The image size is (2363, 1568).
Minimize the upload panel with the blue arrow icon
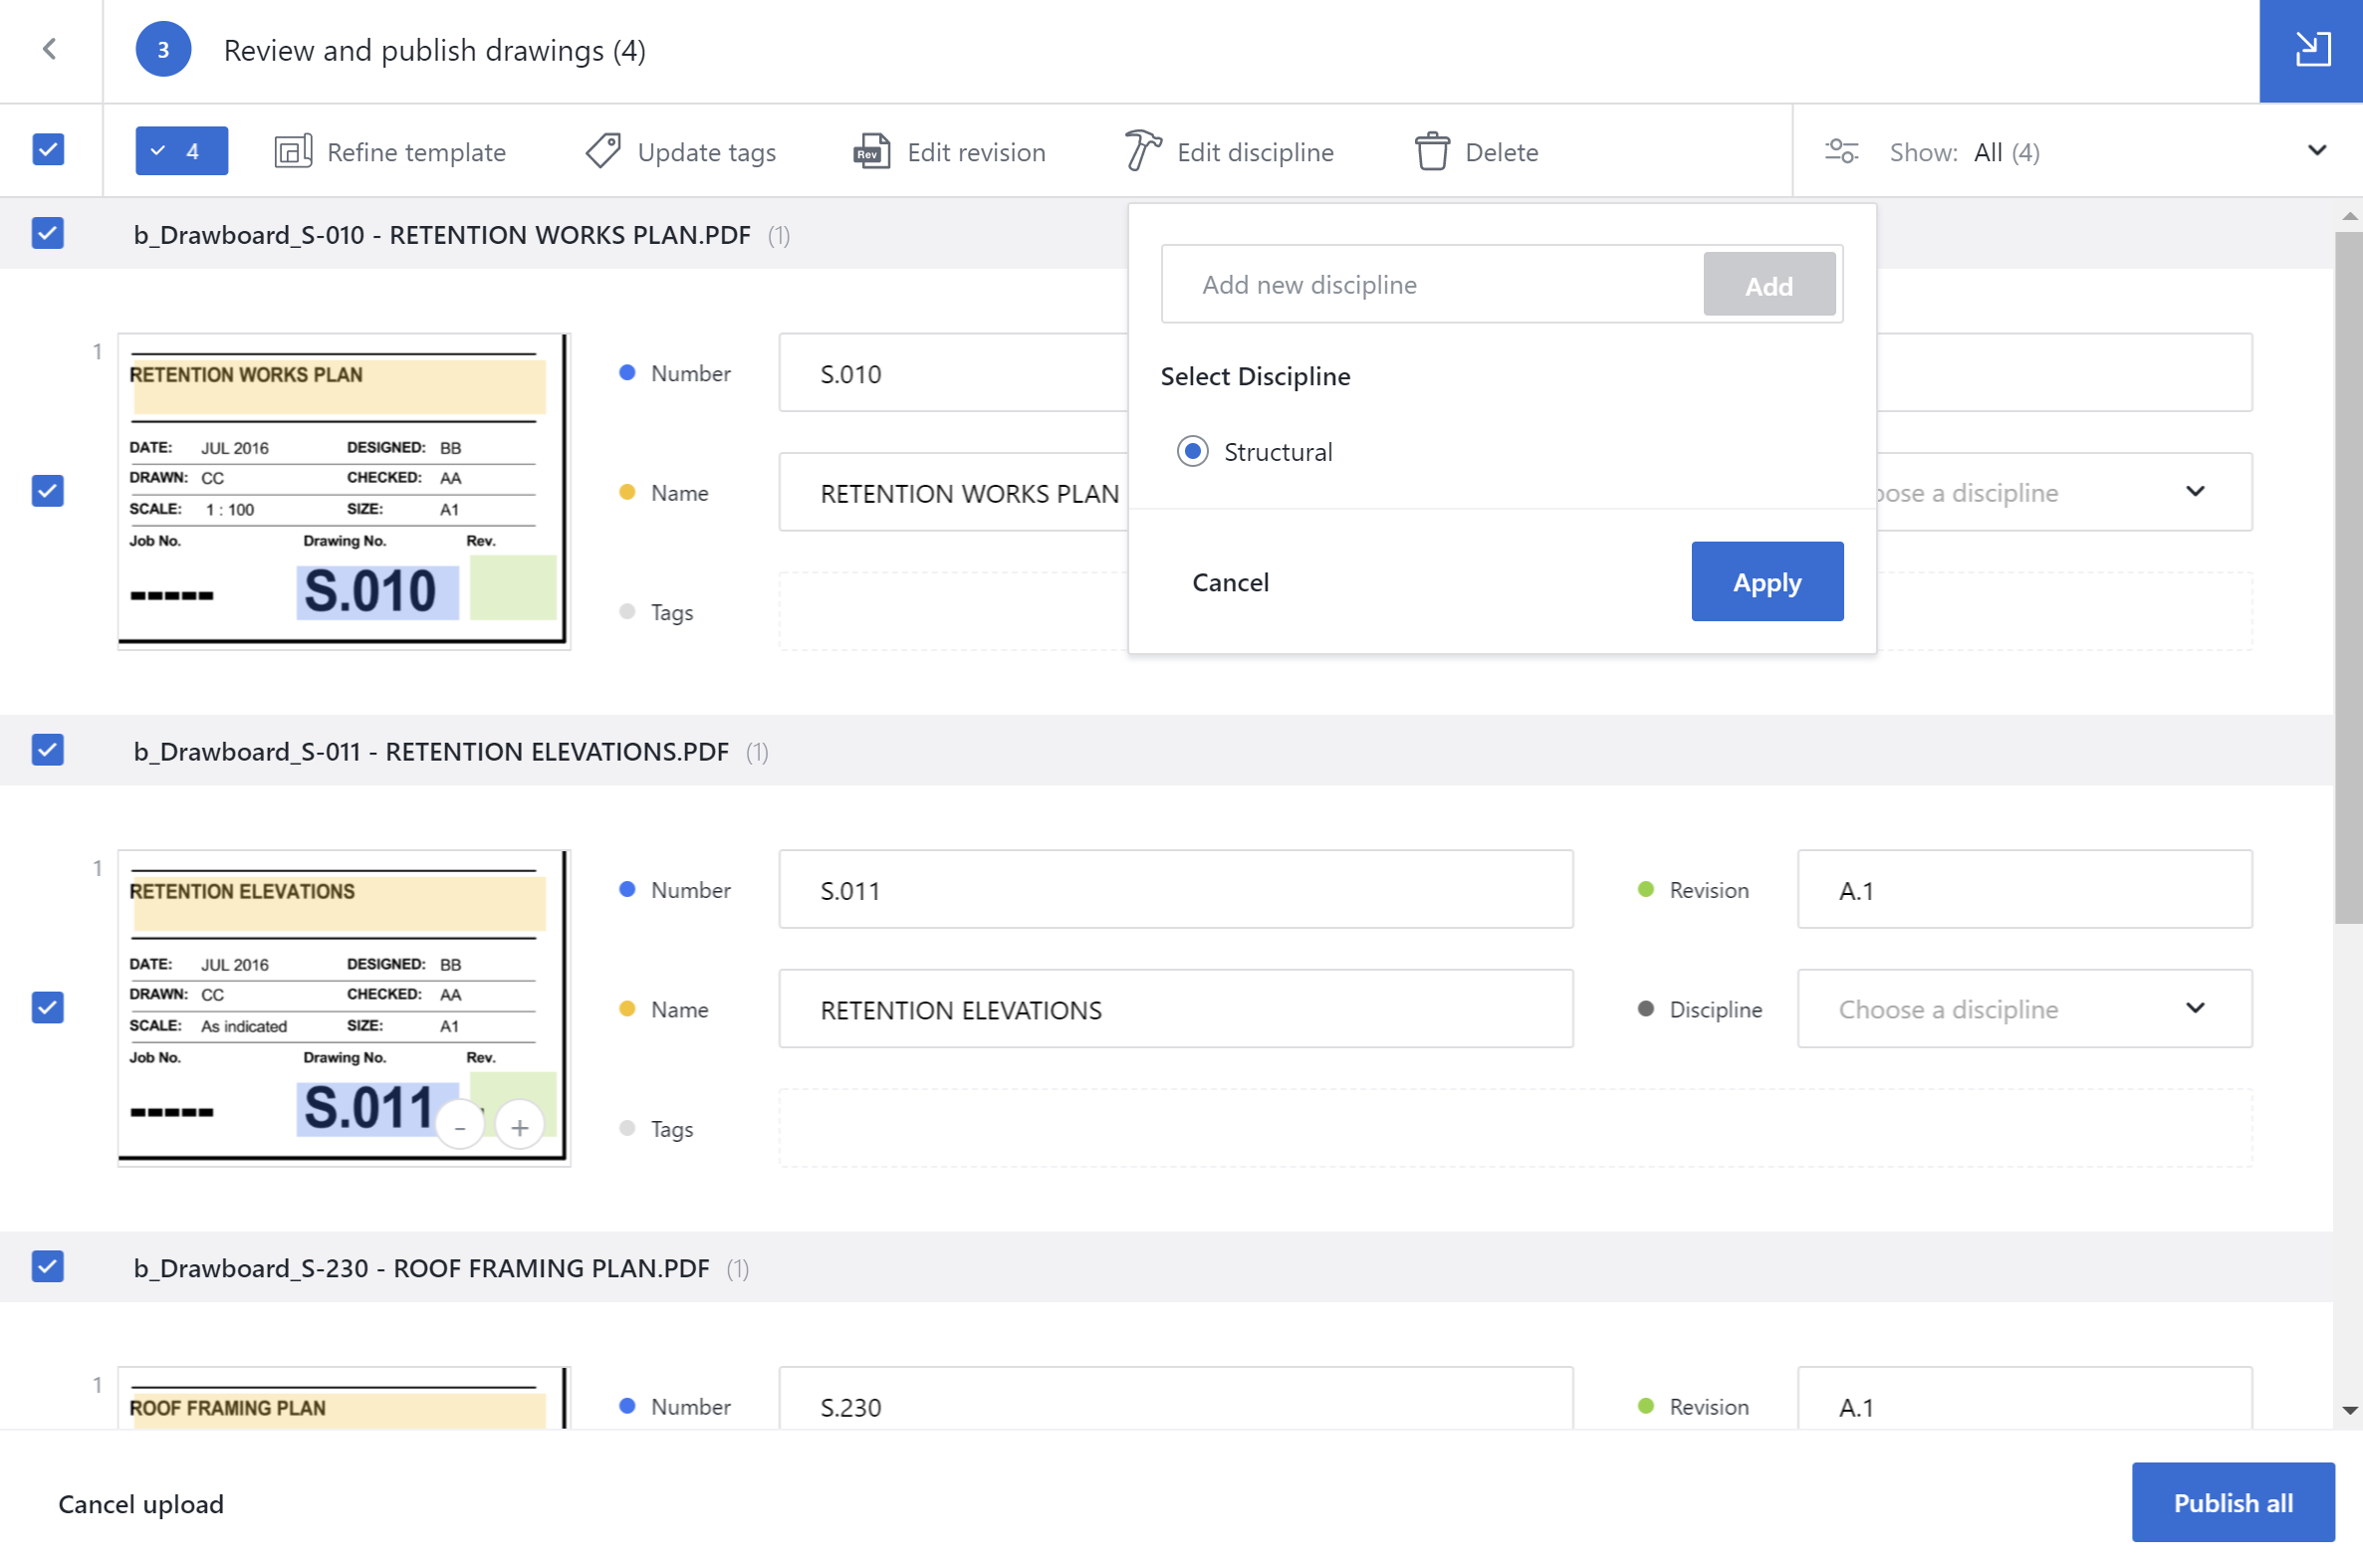coord(2311,50)
